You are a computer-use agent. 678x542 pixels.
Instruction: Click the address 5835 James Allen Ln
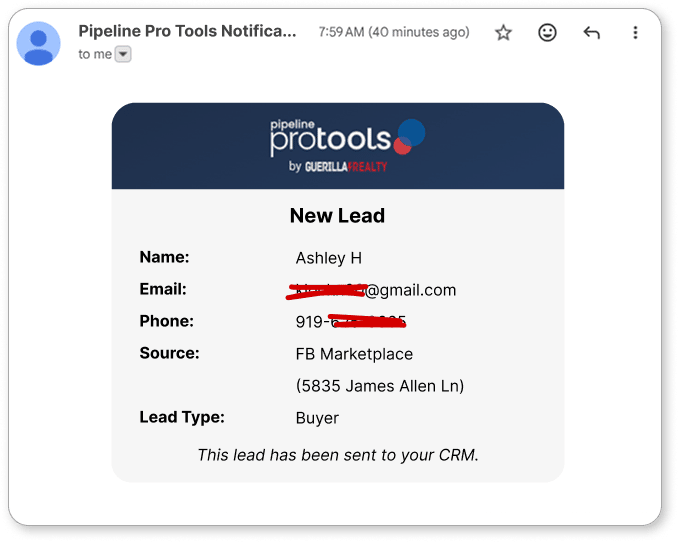tap(380, 386)
